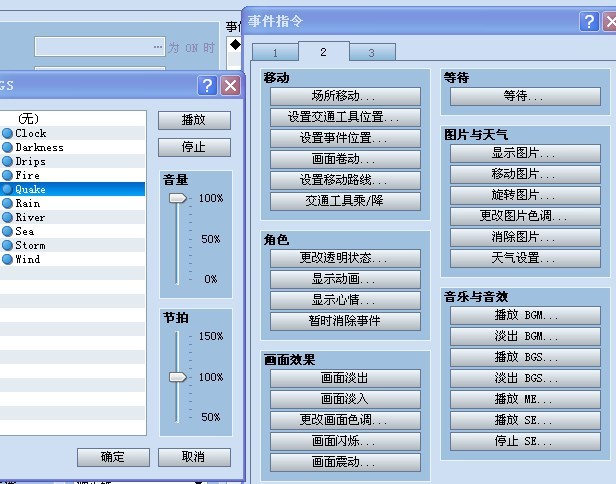Open the 天气设置 command
This screenshot has height=484, width=616.
click(525, 258)
